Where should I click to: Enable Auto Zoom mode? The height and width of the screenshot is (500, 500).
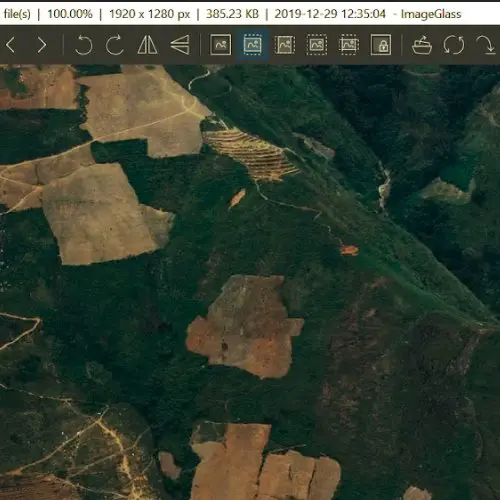220,45
